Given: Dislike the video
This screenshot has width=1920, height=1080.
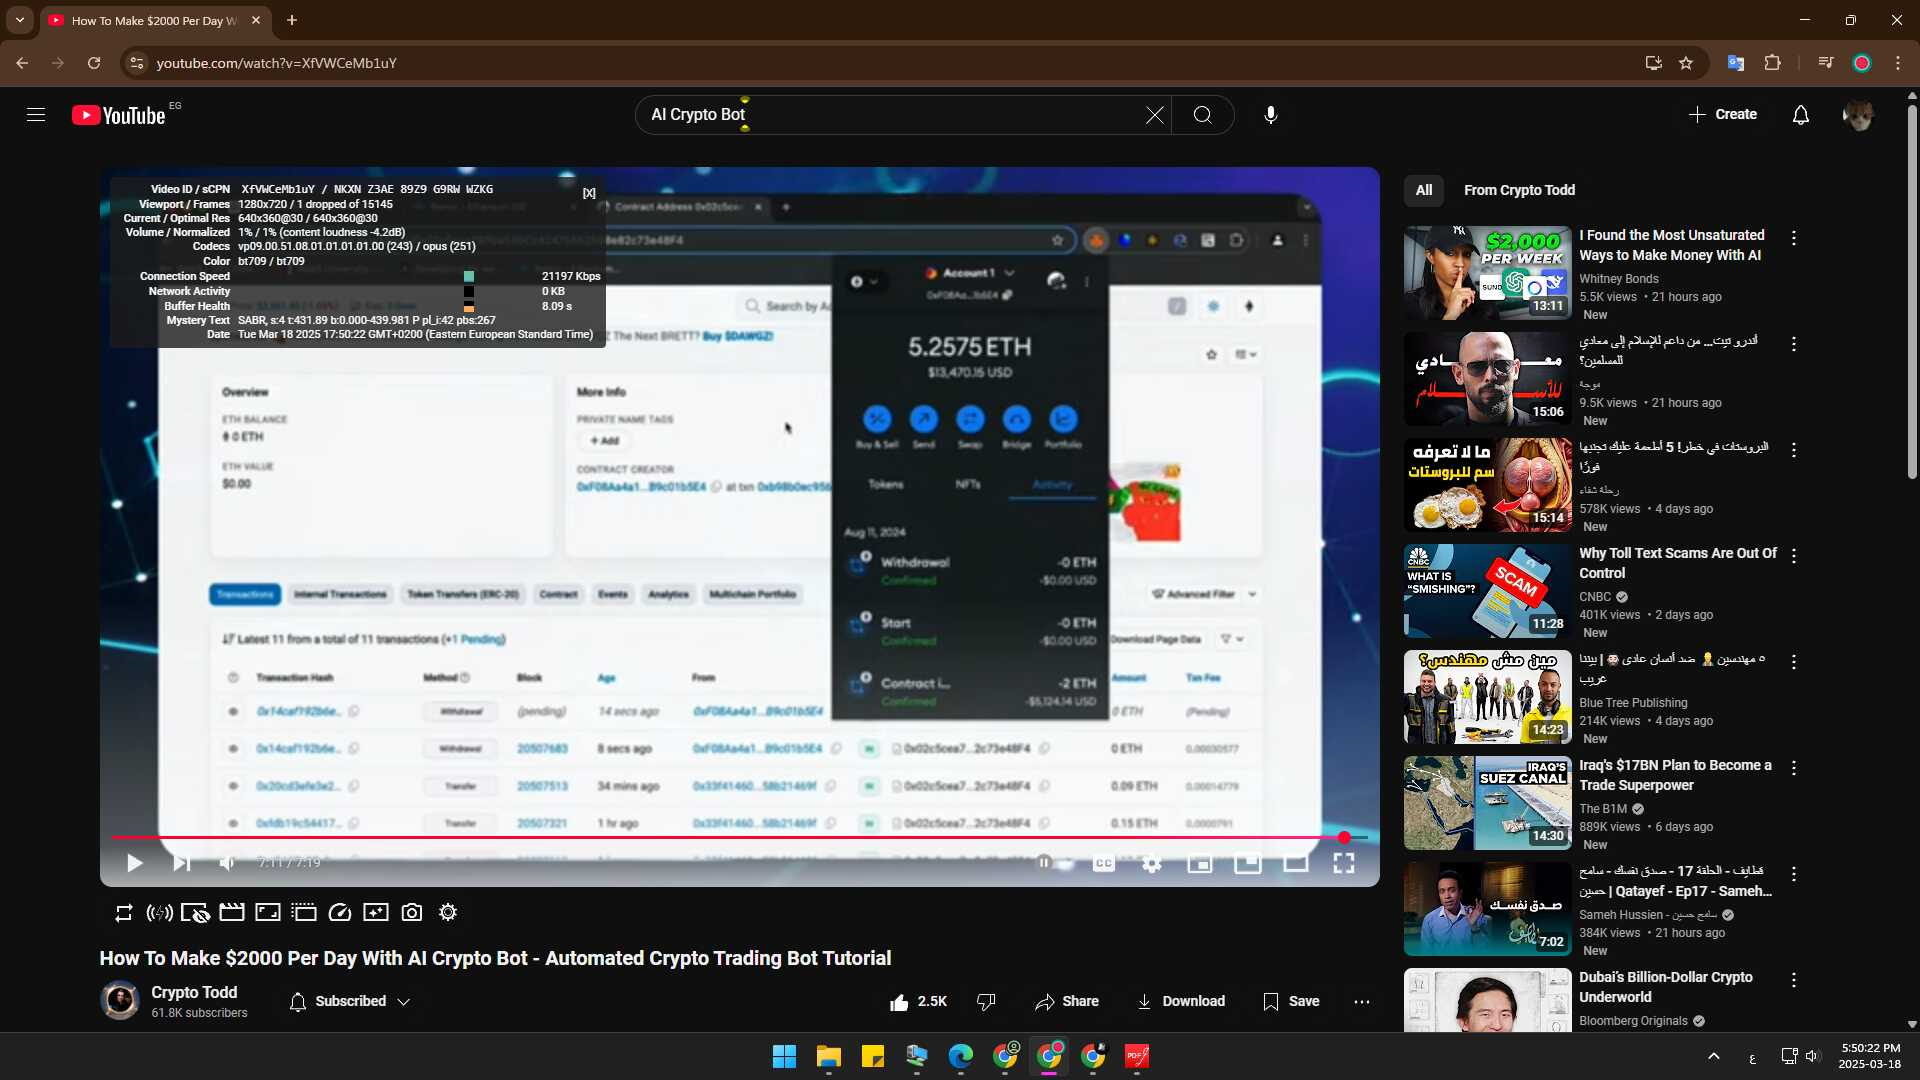Looking at the screenshot, I should point(986,1001).
